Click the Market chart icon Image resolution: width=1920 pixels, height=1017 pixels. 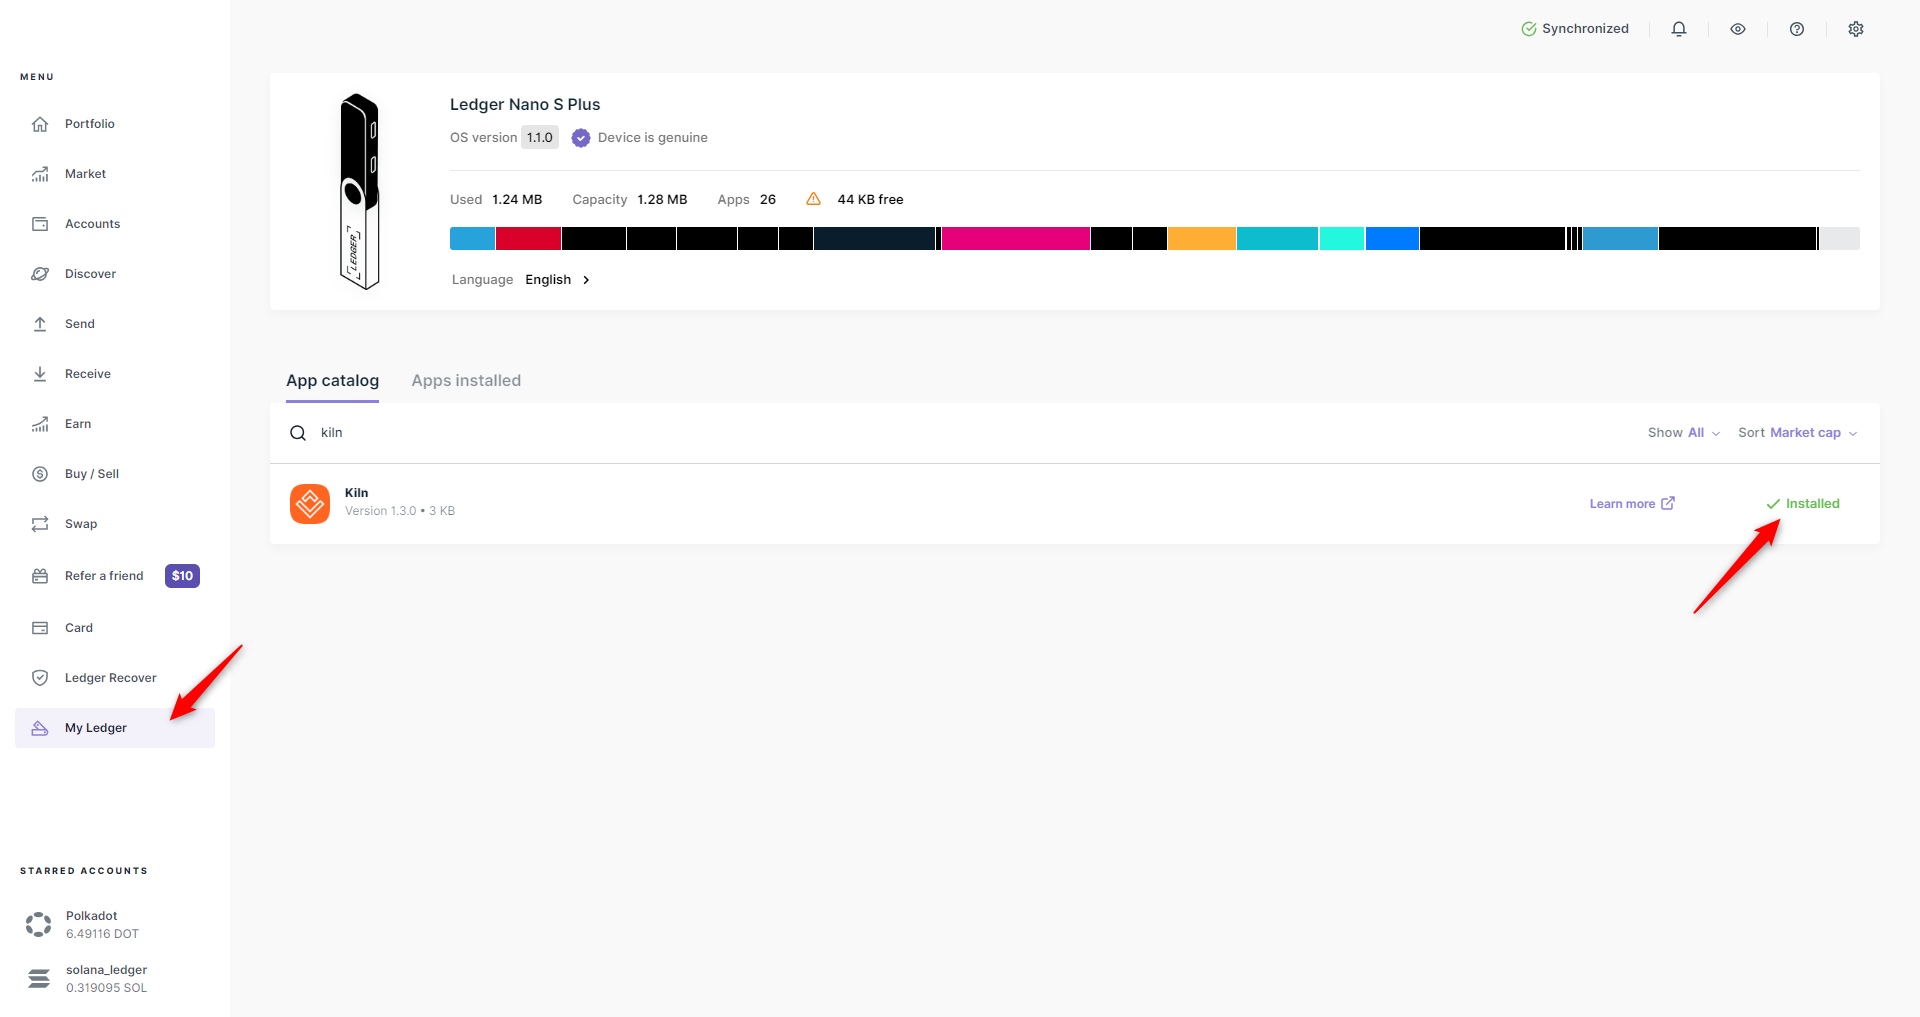[x=40, y=174]
